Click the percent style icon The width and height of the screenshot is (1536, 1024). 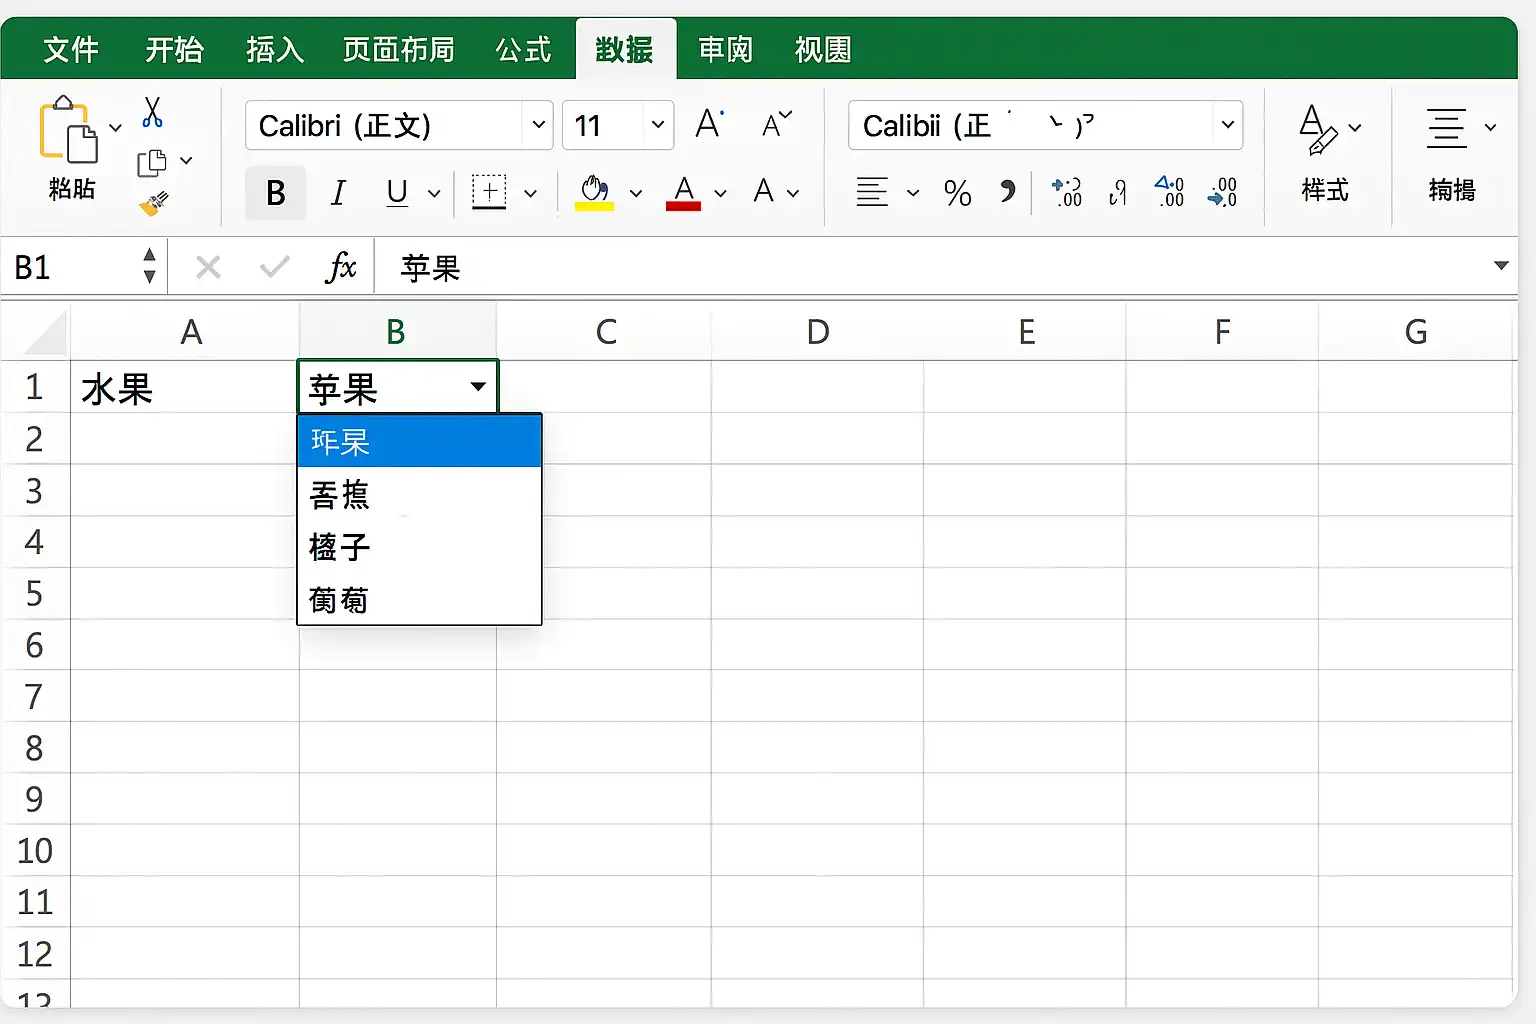coord(957,192)
